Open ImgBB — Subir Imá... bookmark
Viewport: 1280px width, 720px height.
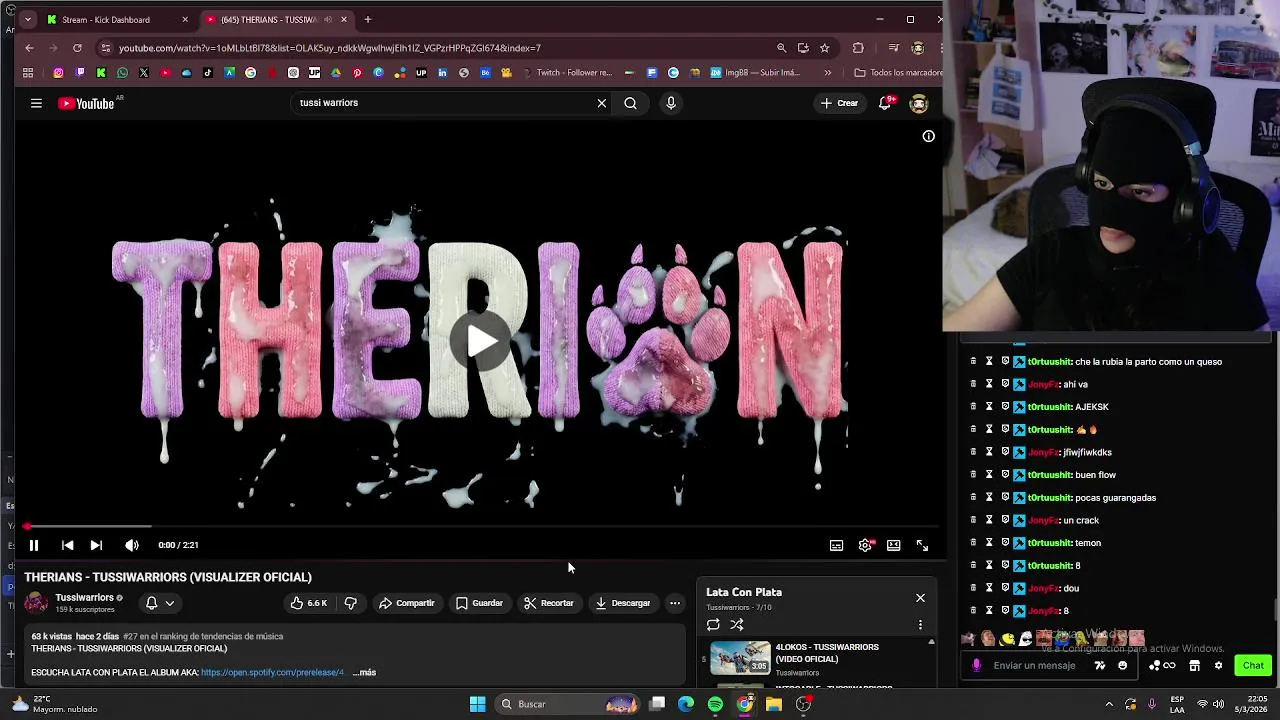tap(755, 73)
